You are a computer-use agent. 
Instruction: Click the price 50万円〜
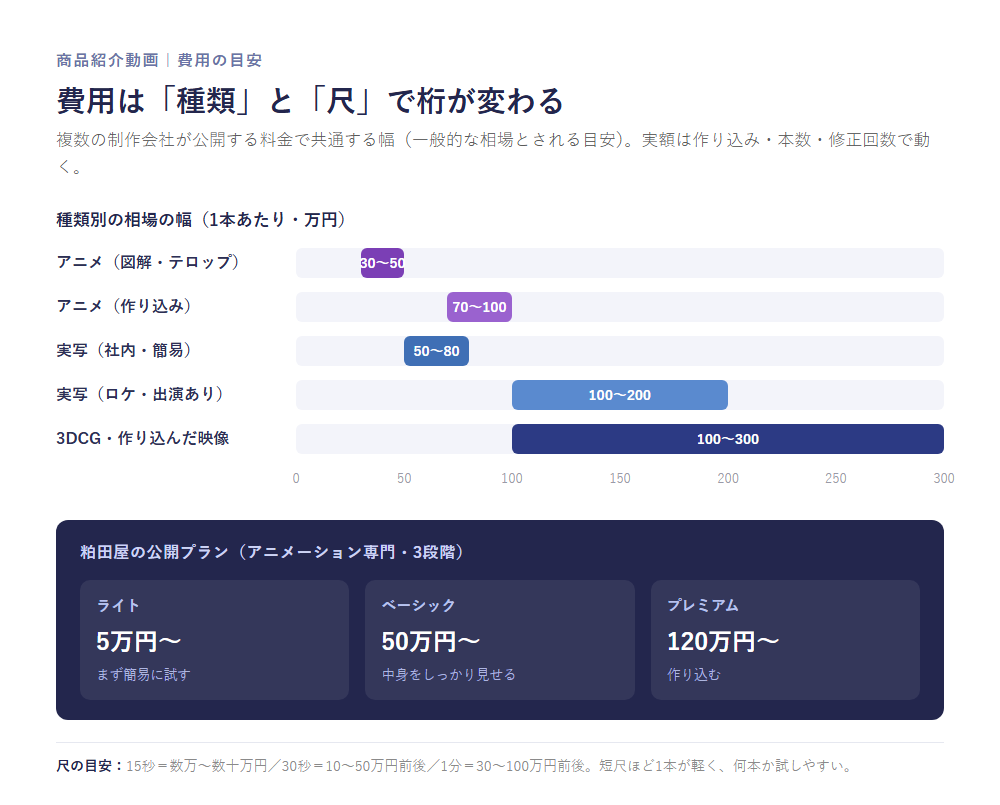(430, 642)
